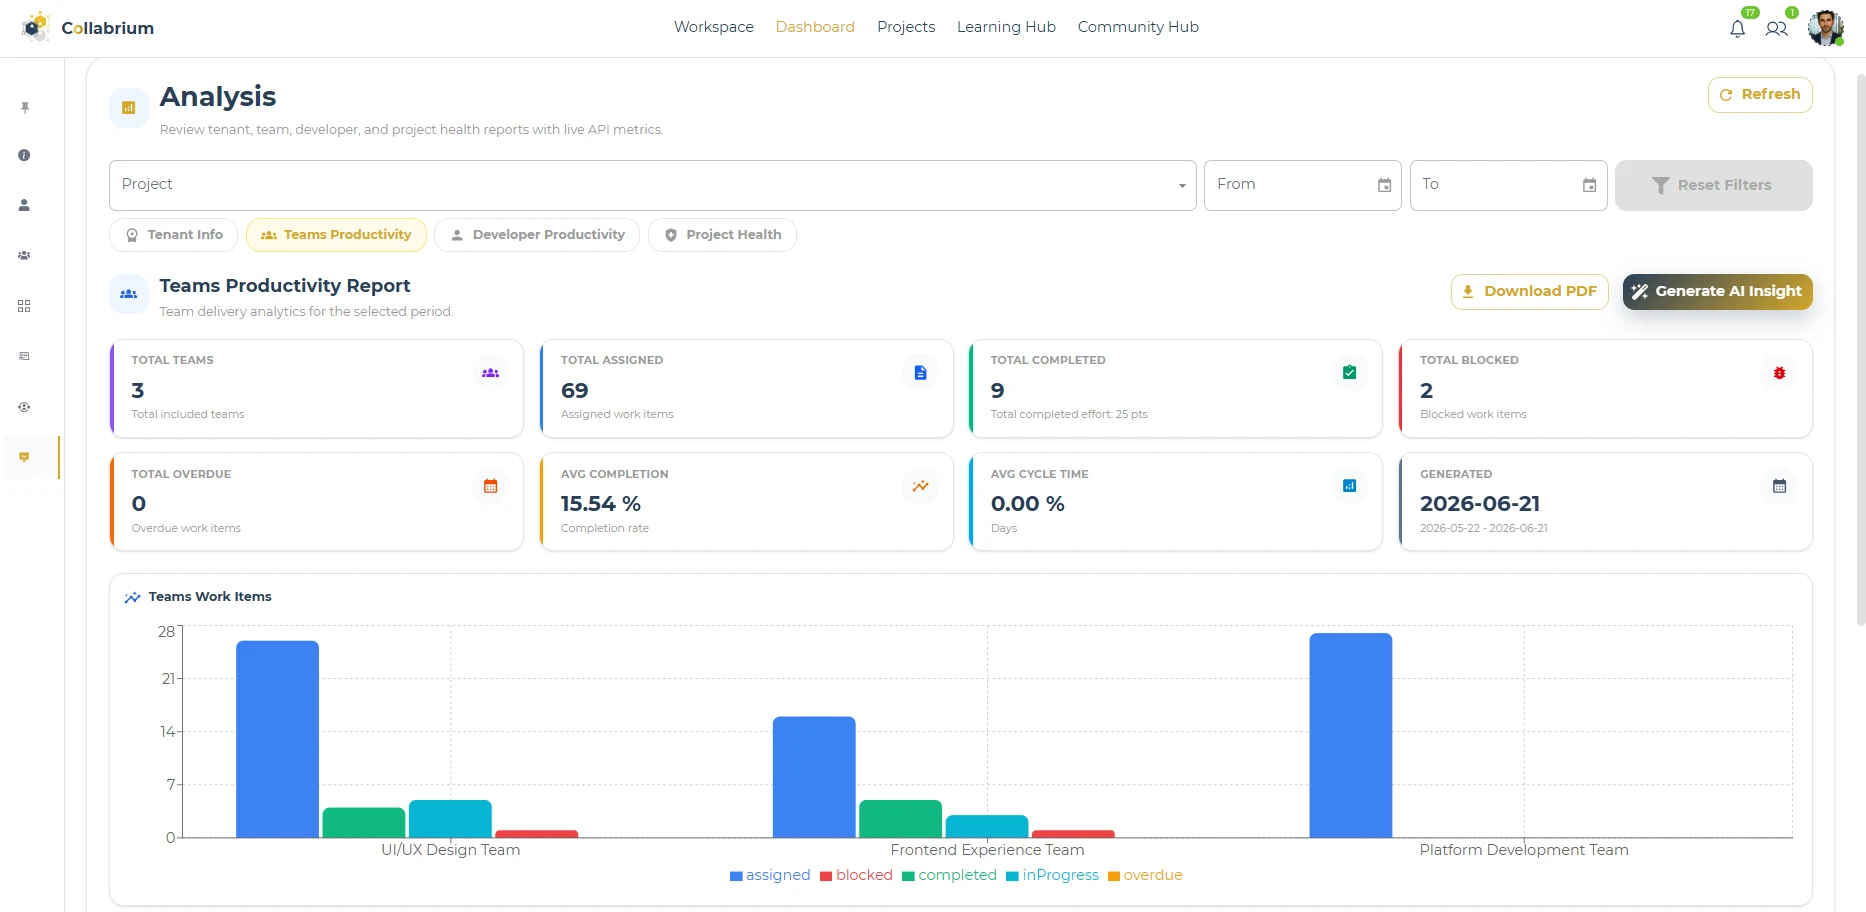
Task: Open the Dashboard menu
Action: (815, 27)
